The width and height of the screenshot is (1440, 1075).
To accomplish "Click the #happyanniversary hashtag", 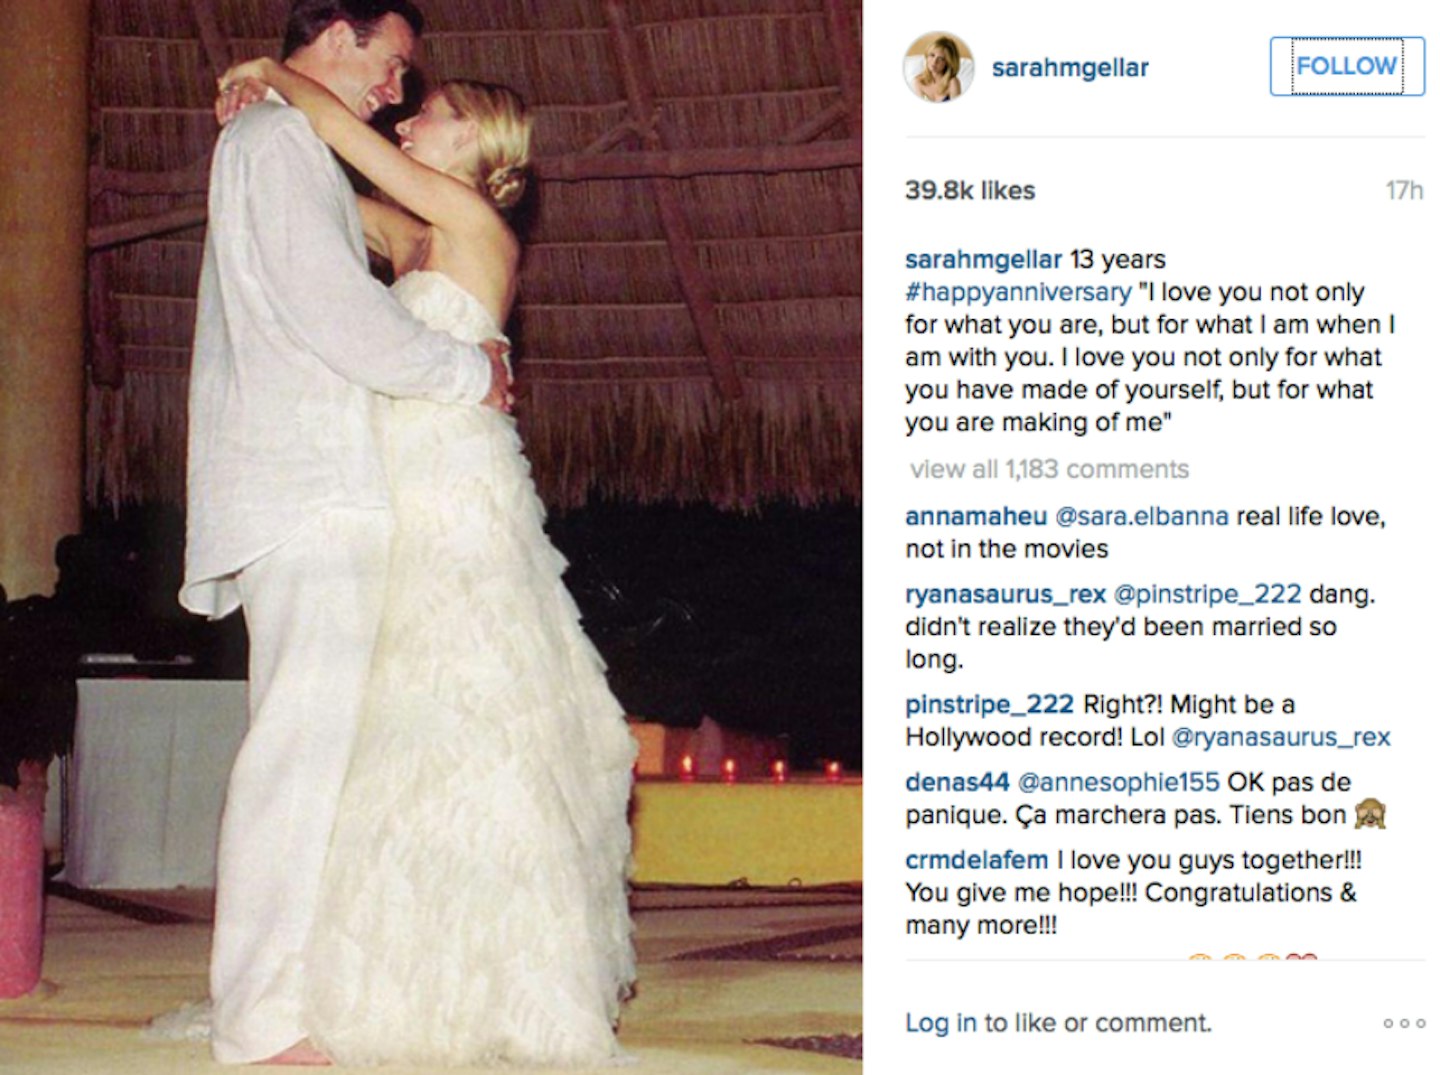I will pos(1018,292).
